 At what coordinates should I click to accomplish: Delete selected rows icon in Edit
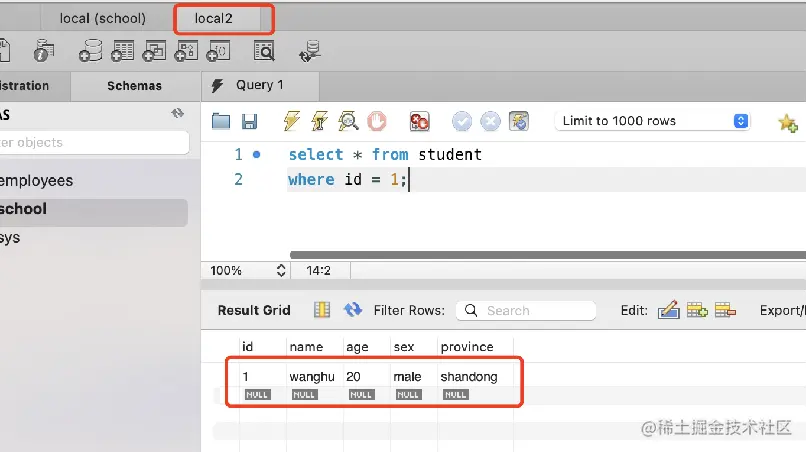725,310
